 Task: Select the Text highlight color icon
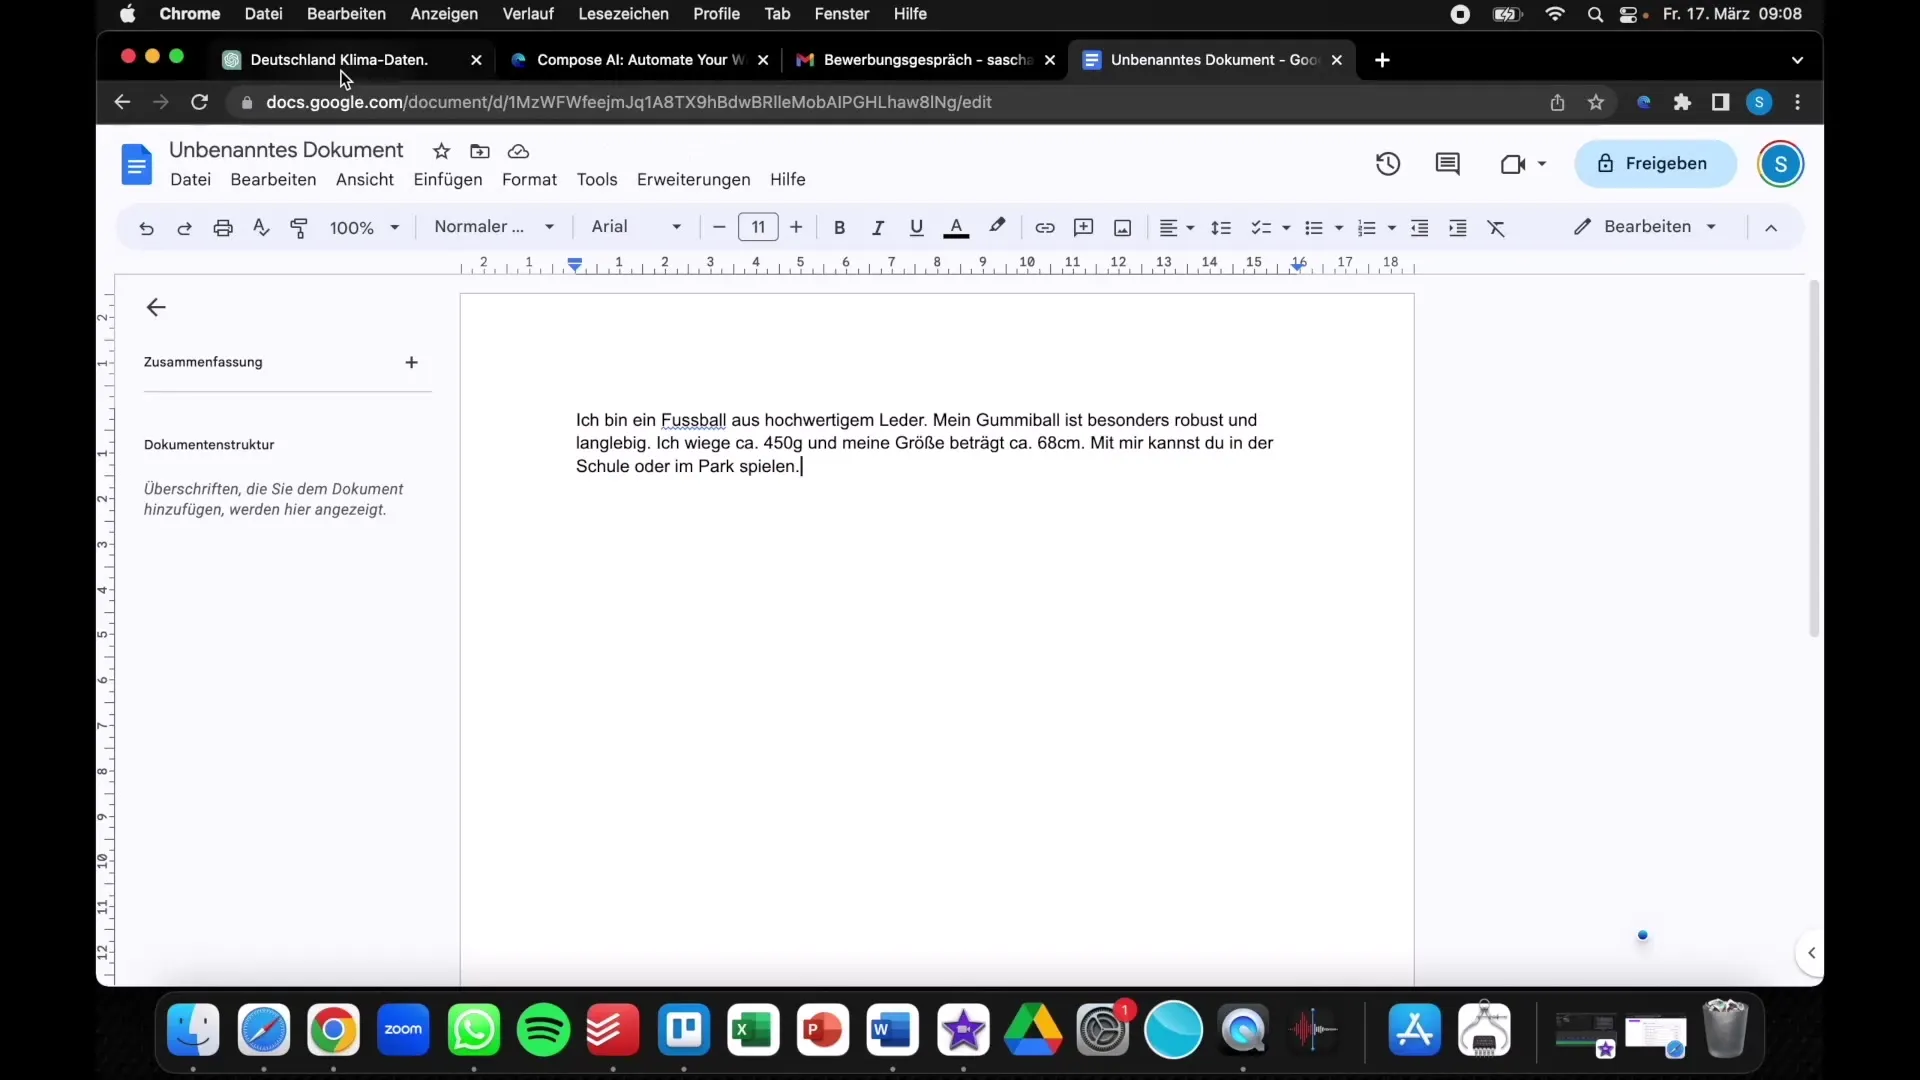[x=997, y=225]
